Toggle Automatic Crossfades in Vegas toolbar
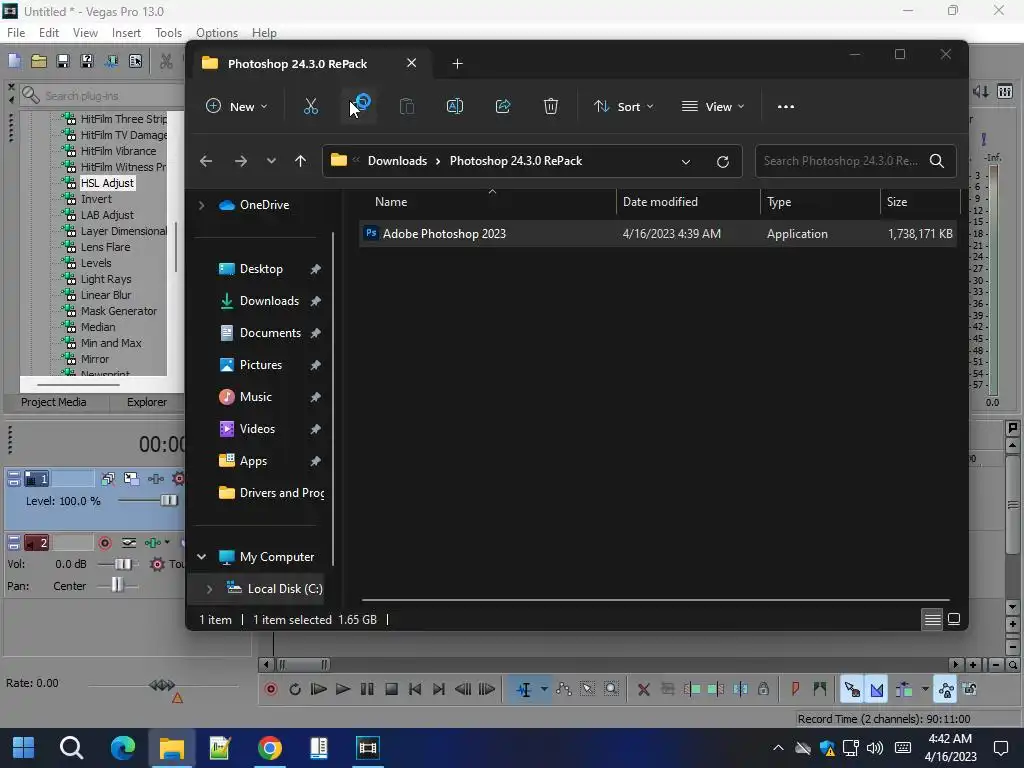The image size is (1024, 768). pos(877,689)
